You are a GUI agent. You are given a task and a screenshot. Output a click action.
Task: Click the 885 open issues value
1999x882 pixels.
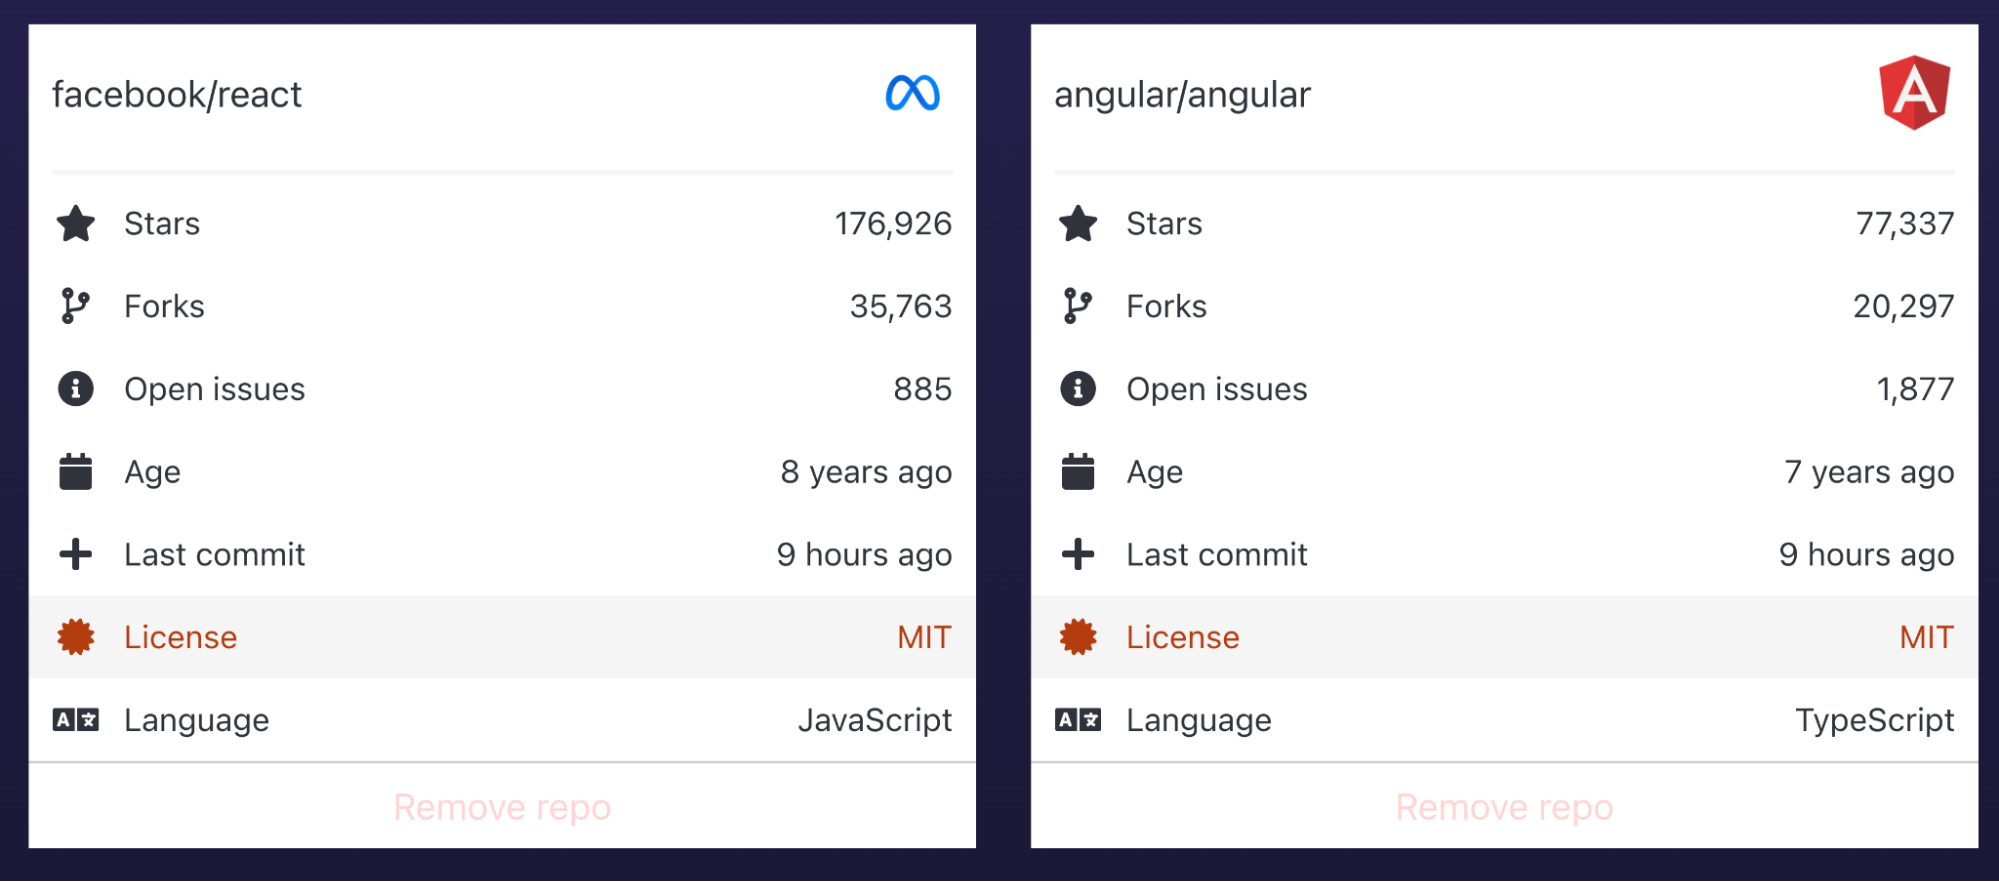[923, 389]
